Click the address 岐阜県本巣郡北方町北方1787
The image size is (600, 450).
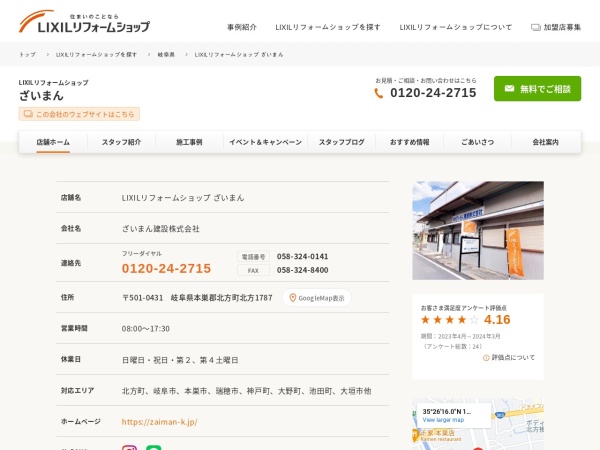(x=222, y=298)
